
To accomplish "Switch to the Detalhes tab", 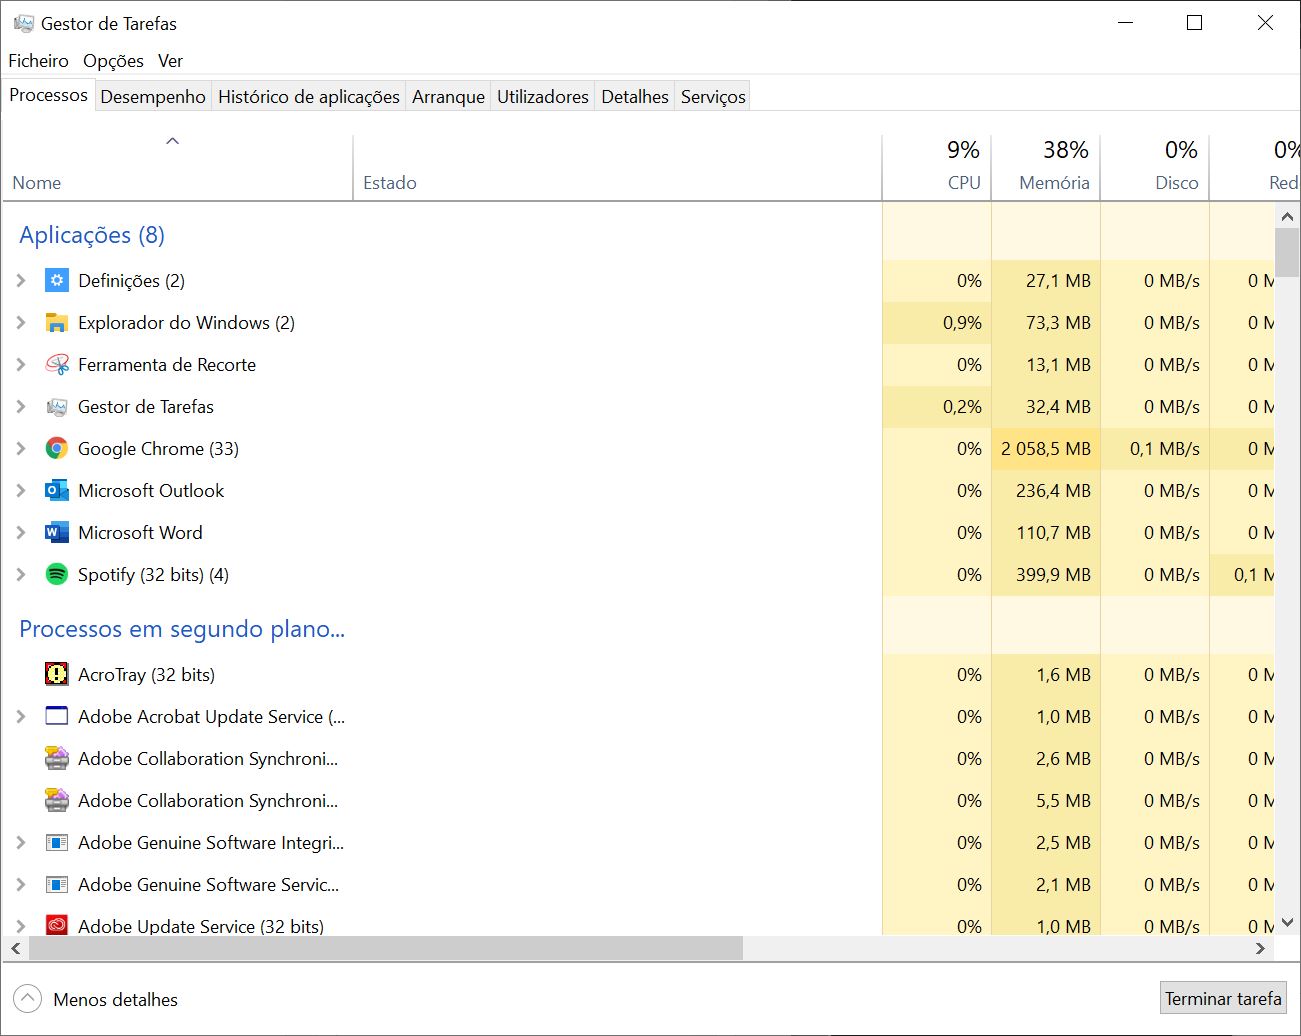I will click(x=635, y=97).
